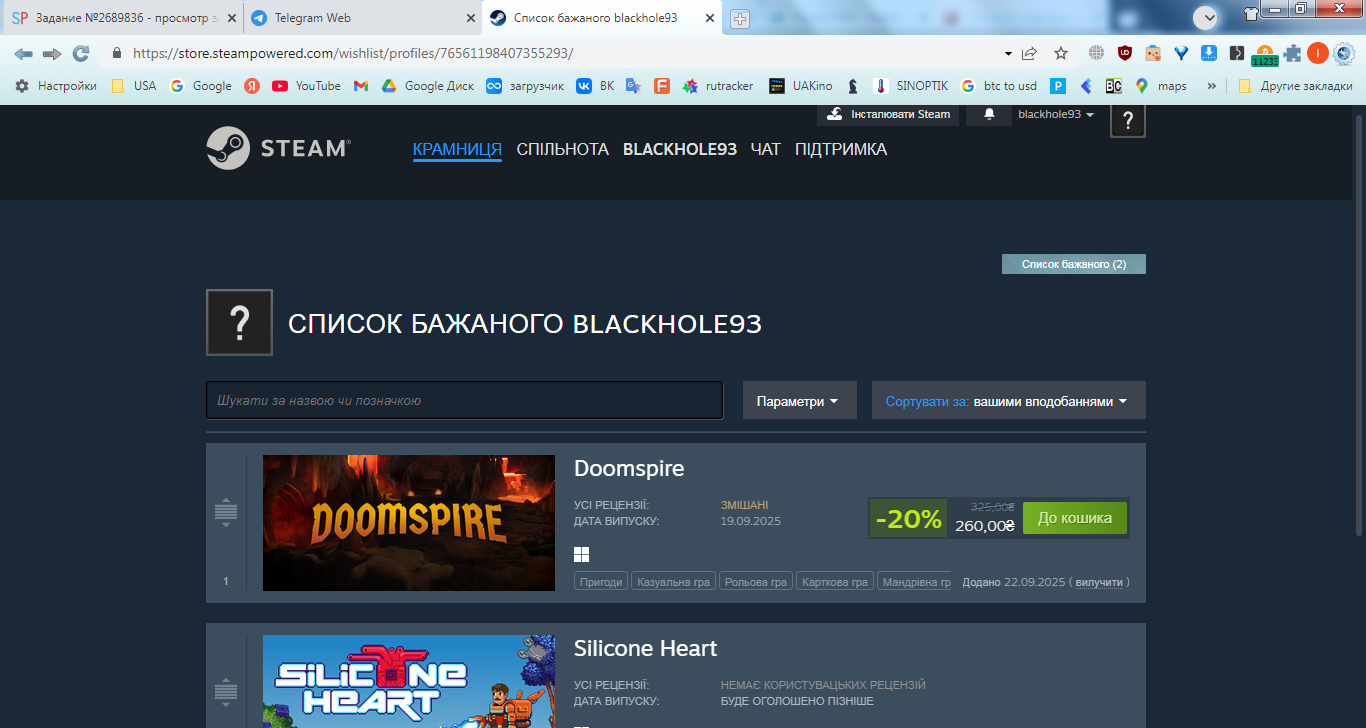Open the Google Translate bookmark icon

coord(633,86)
